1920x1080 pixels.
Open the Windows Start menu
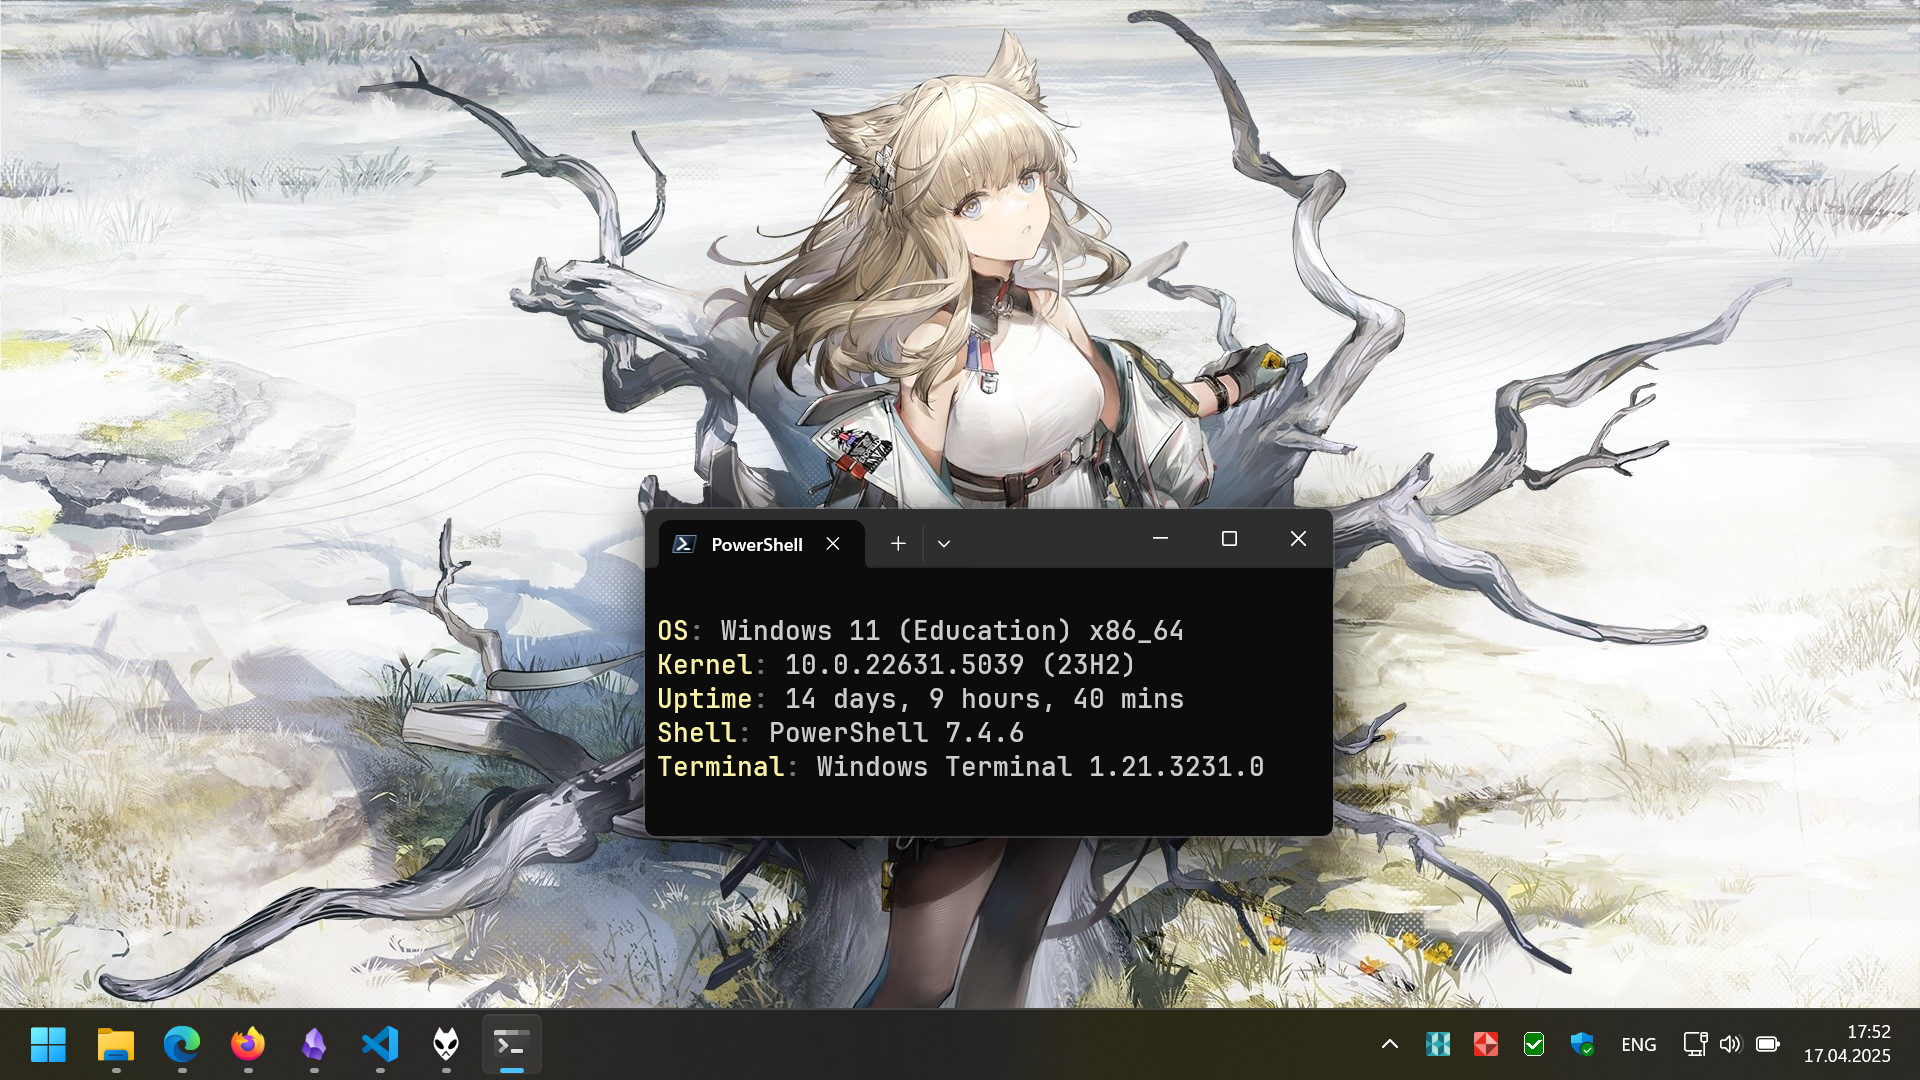click(48, 1044)
